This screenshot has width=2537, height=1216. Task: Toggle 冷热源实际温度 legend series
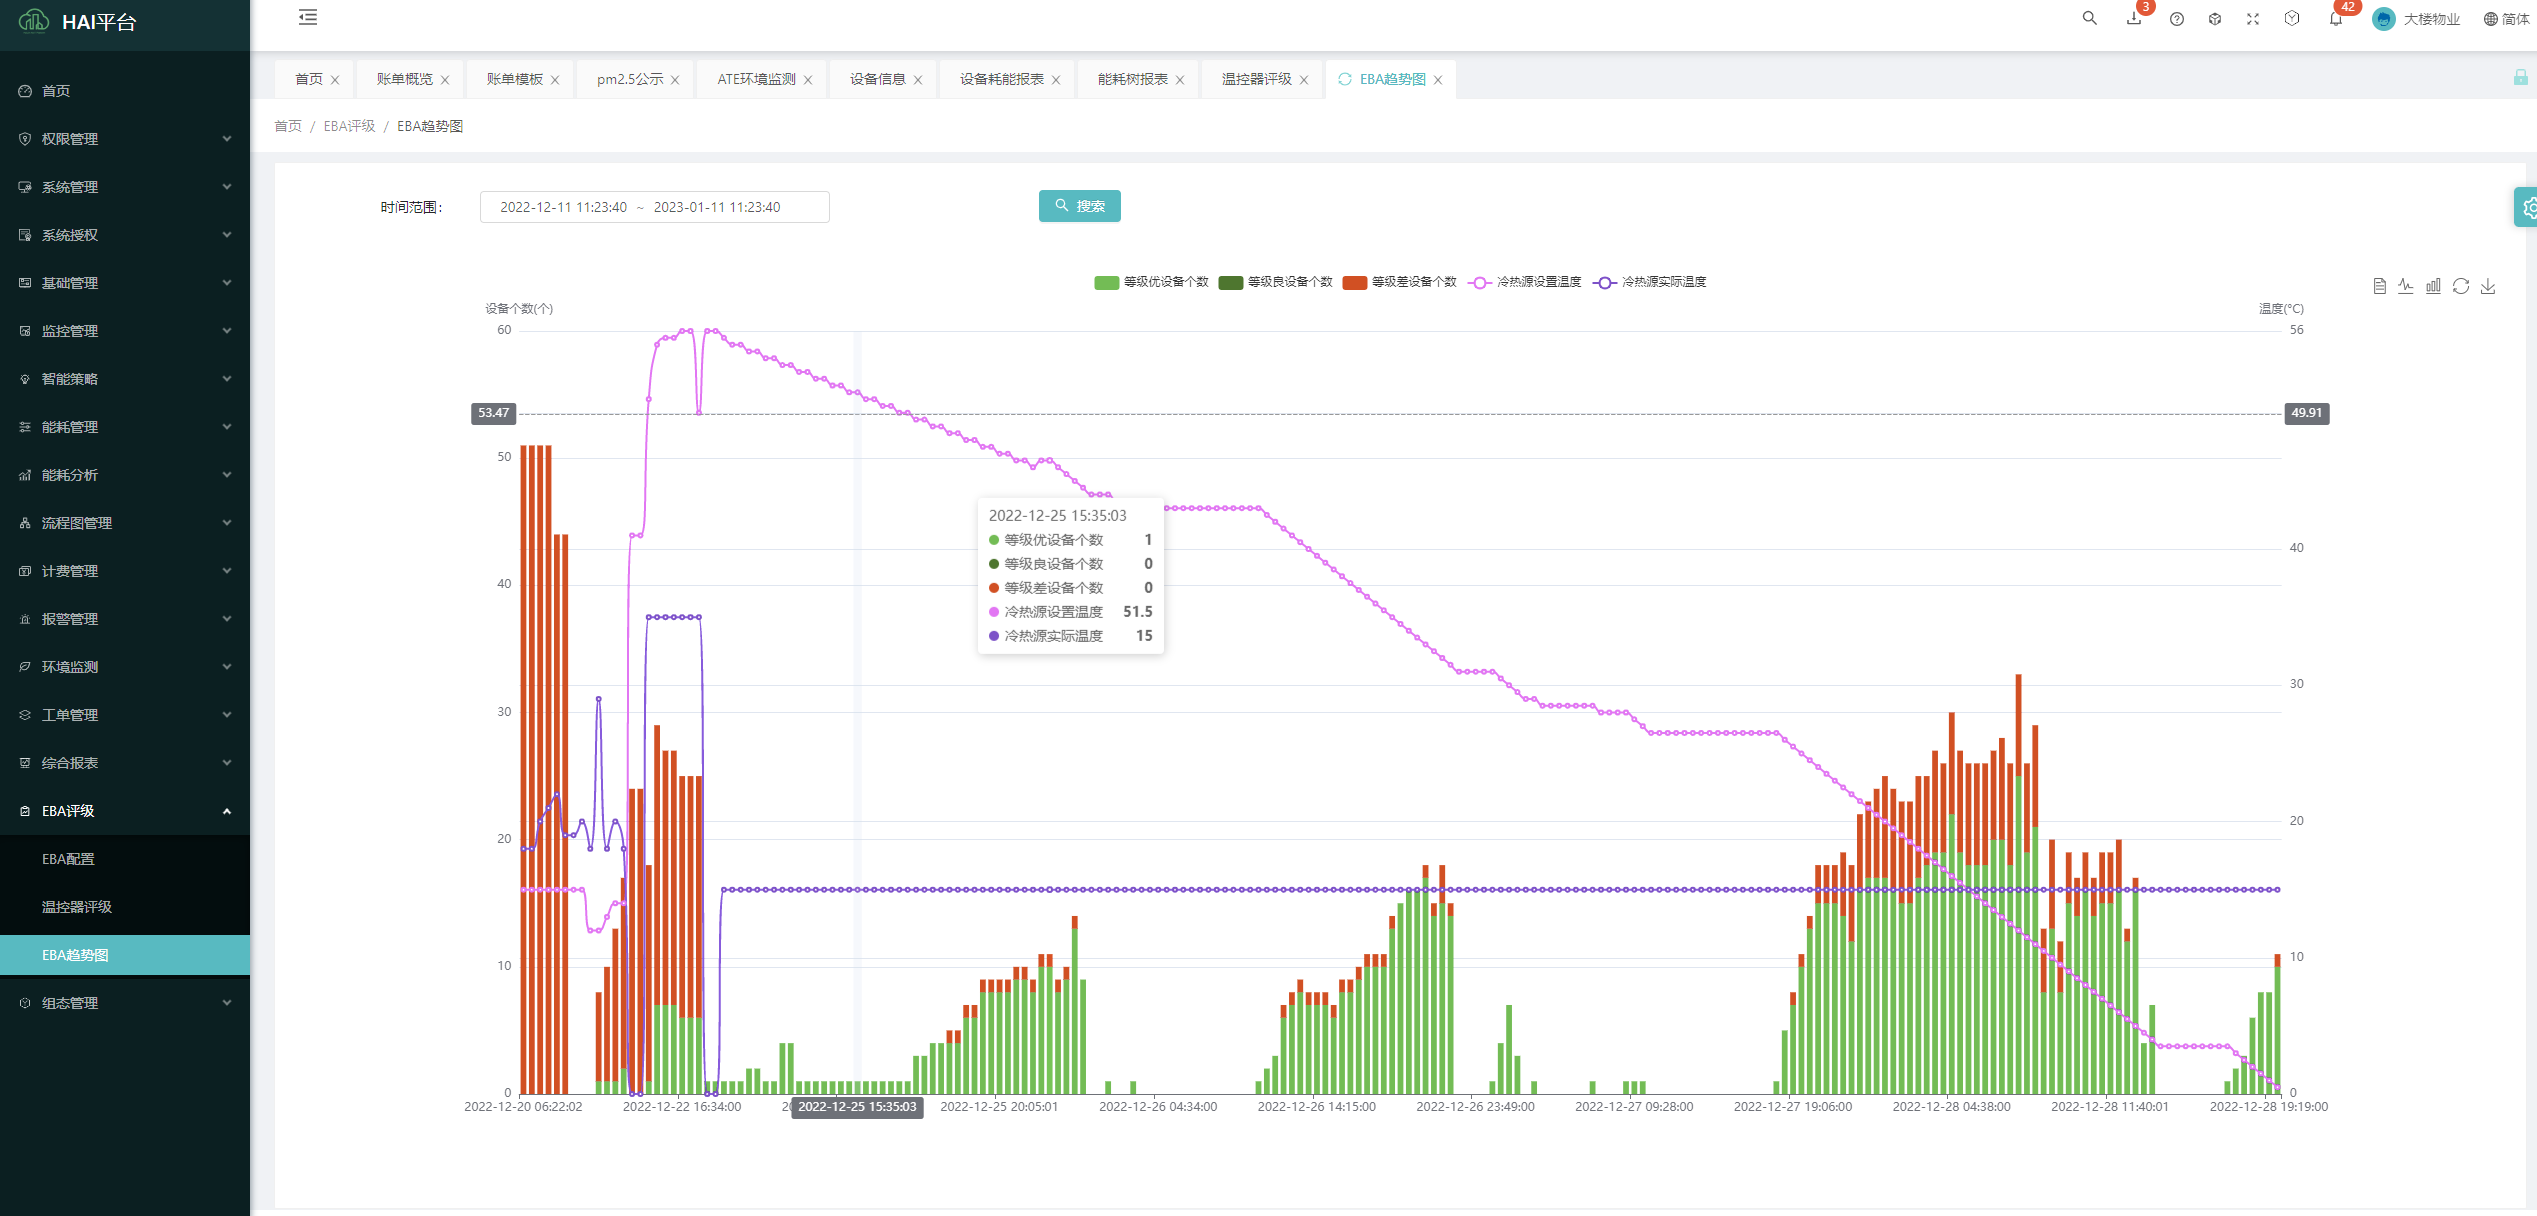pos(1650,282)
